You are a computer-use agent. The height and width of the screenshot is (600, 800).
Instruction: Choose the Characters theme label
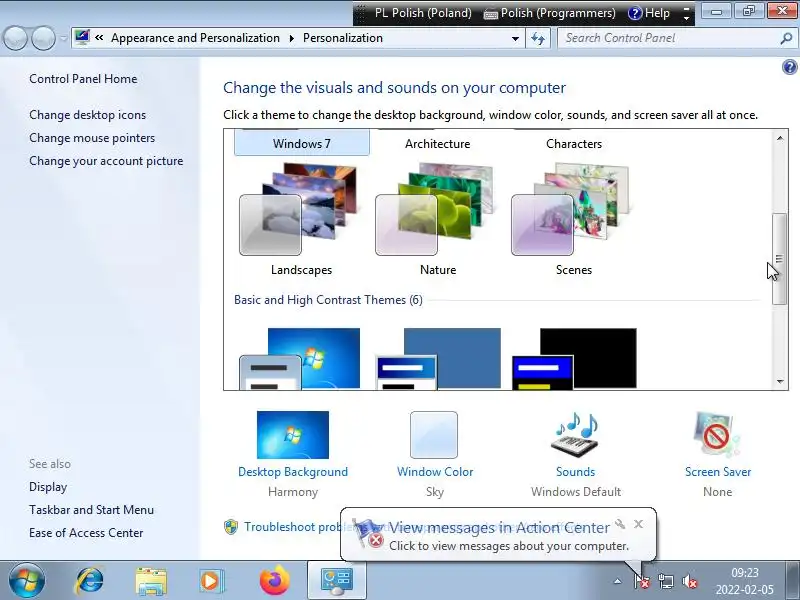(x=574, y=144)
